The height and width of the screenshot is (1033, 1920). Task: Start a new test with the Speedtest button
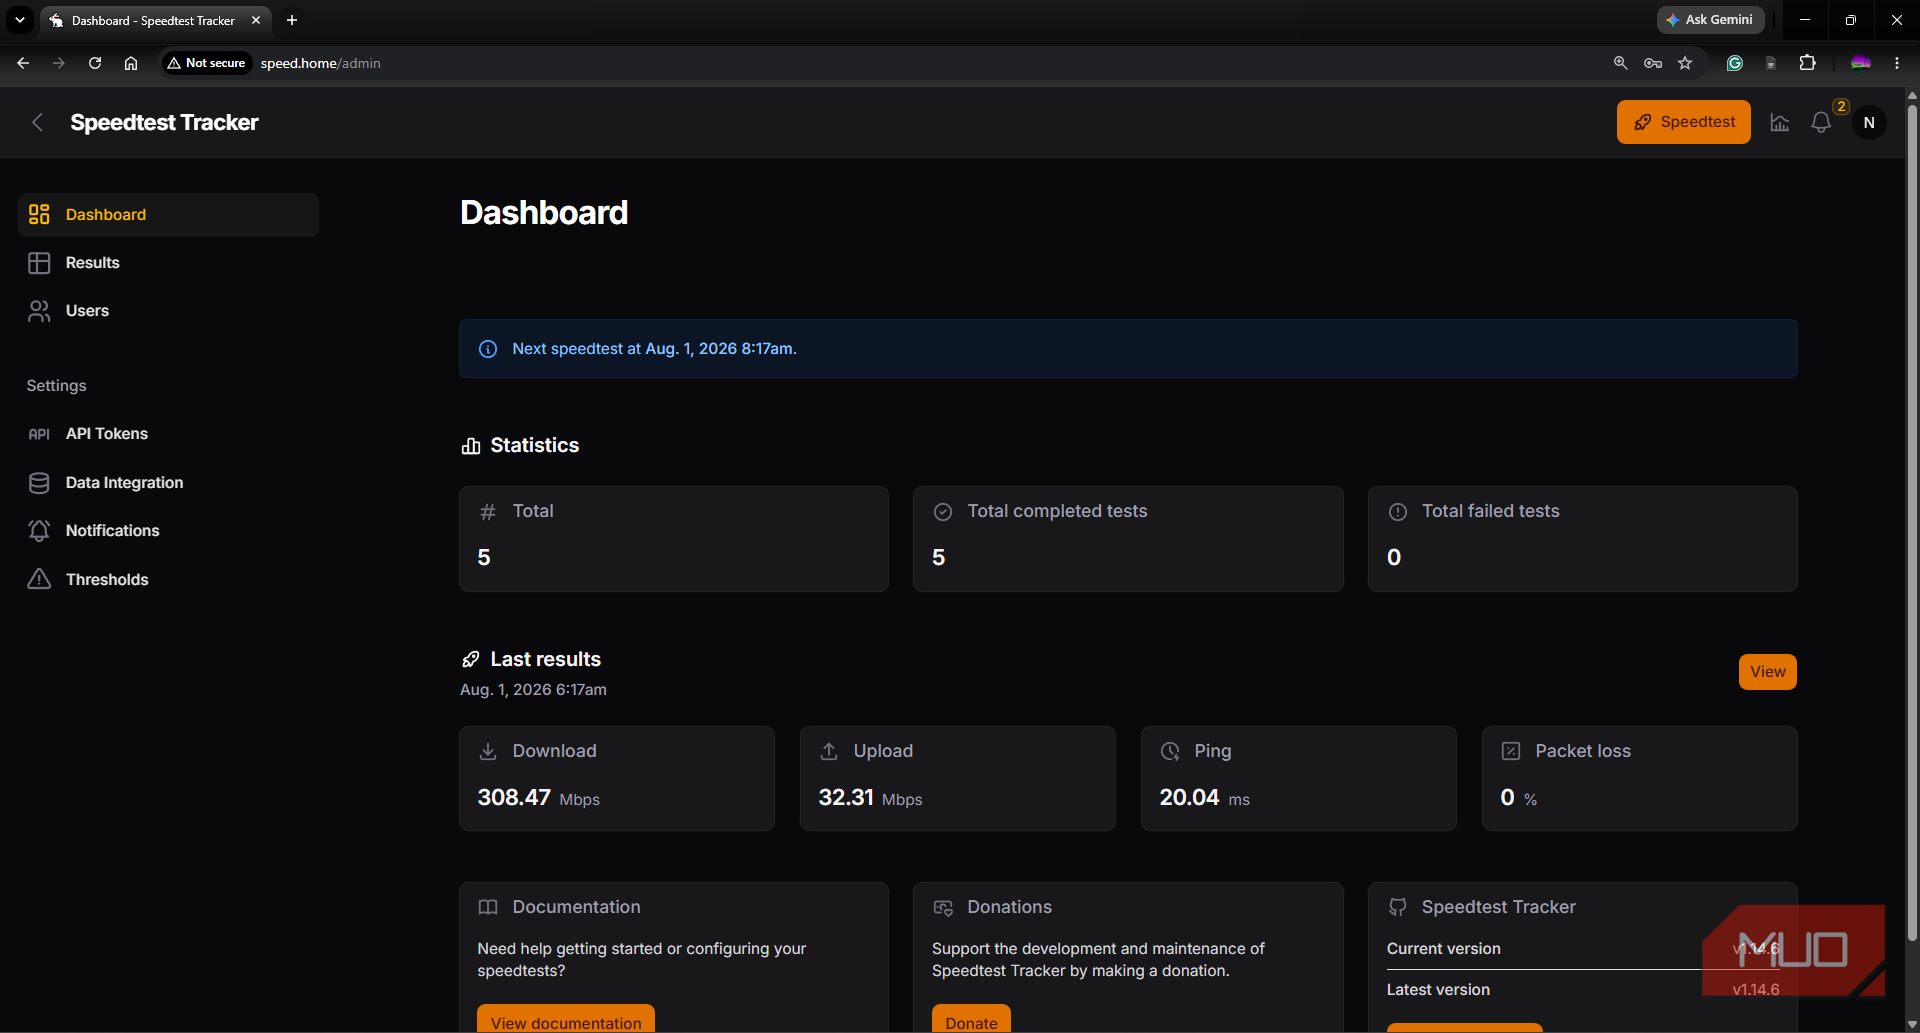coord(1684,122)
